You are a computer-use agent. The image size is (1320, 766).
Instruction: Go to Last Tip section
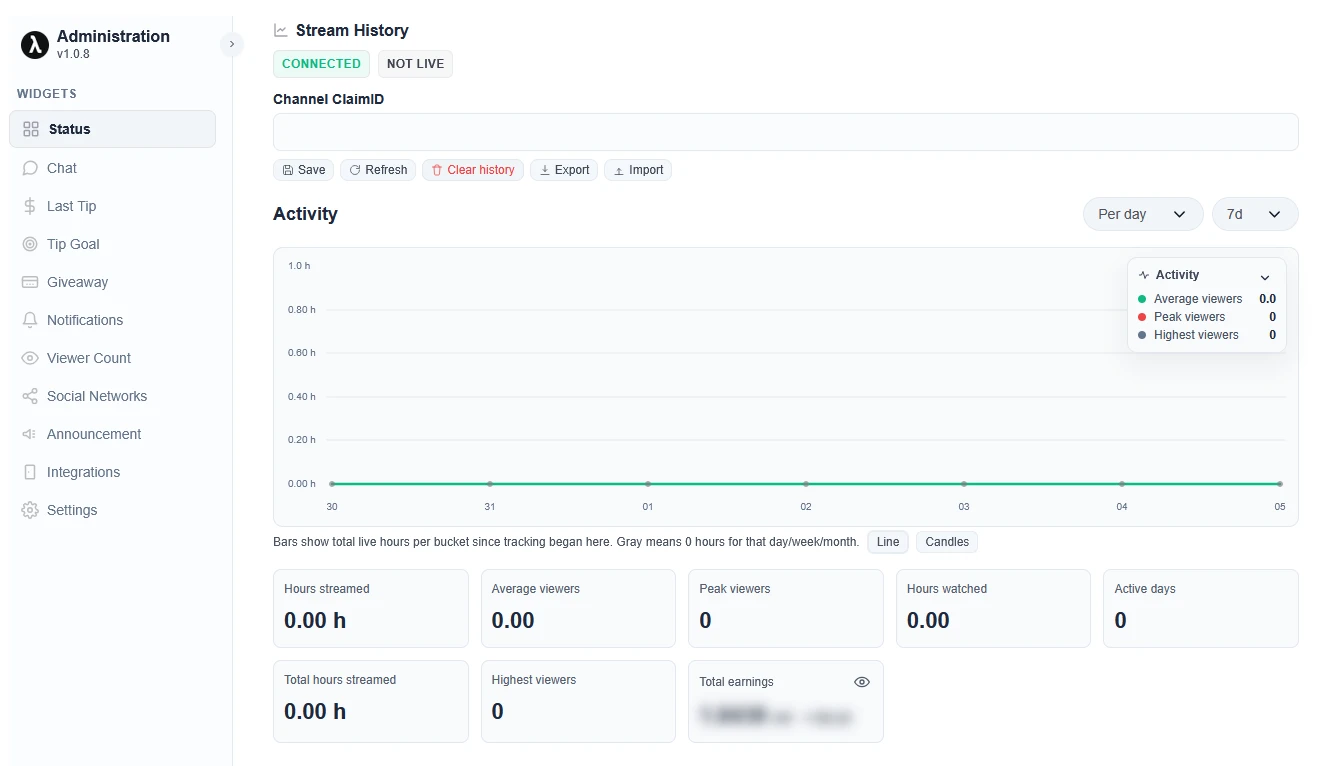pos(112,206)
